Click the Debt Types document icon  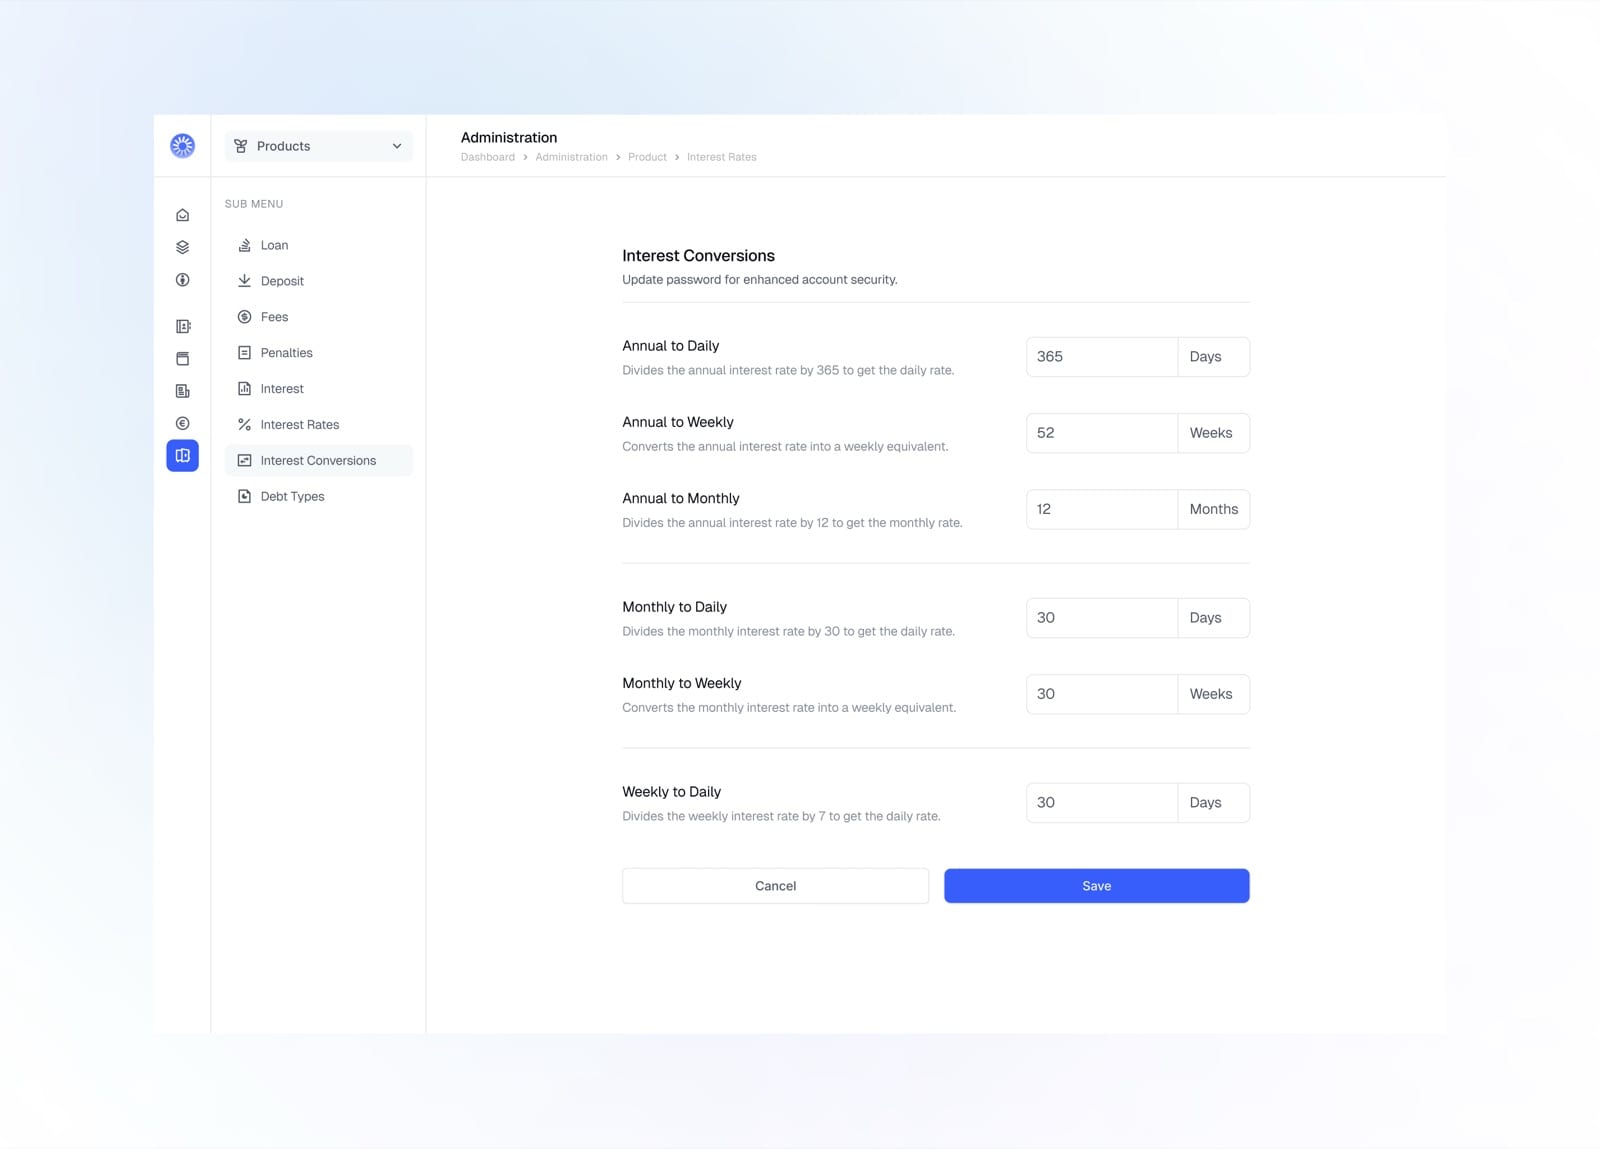tap(244, 497)
